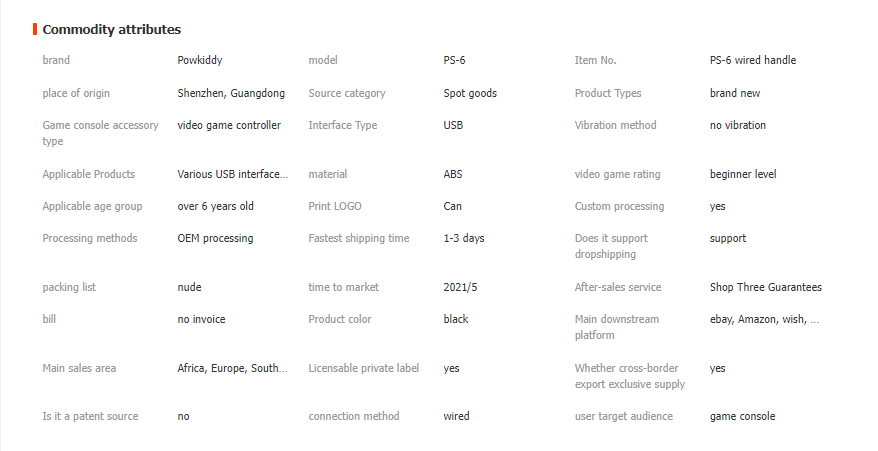
Task: Click the ABS material value
Action: (x=453, y=174)
